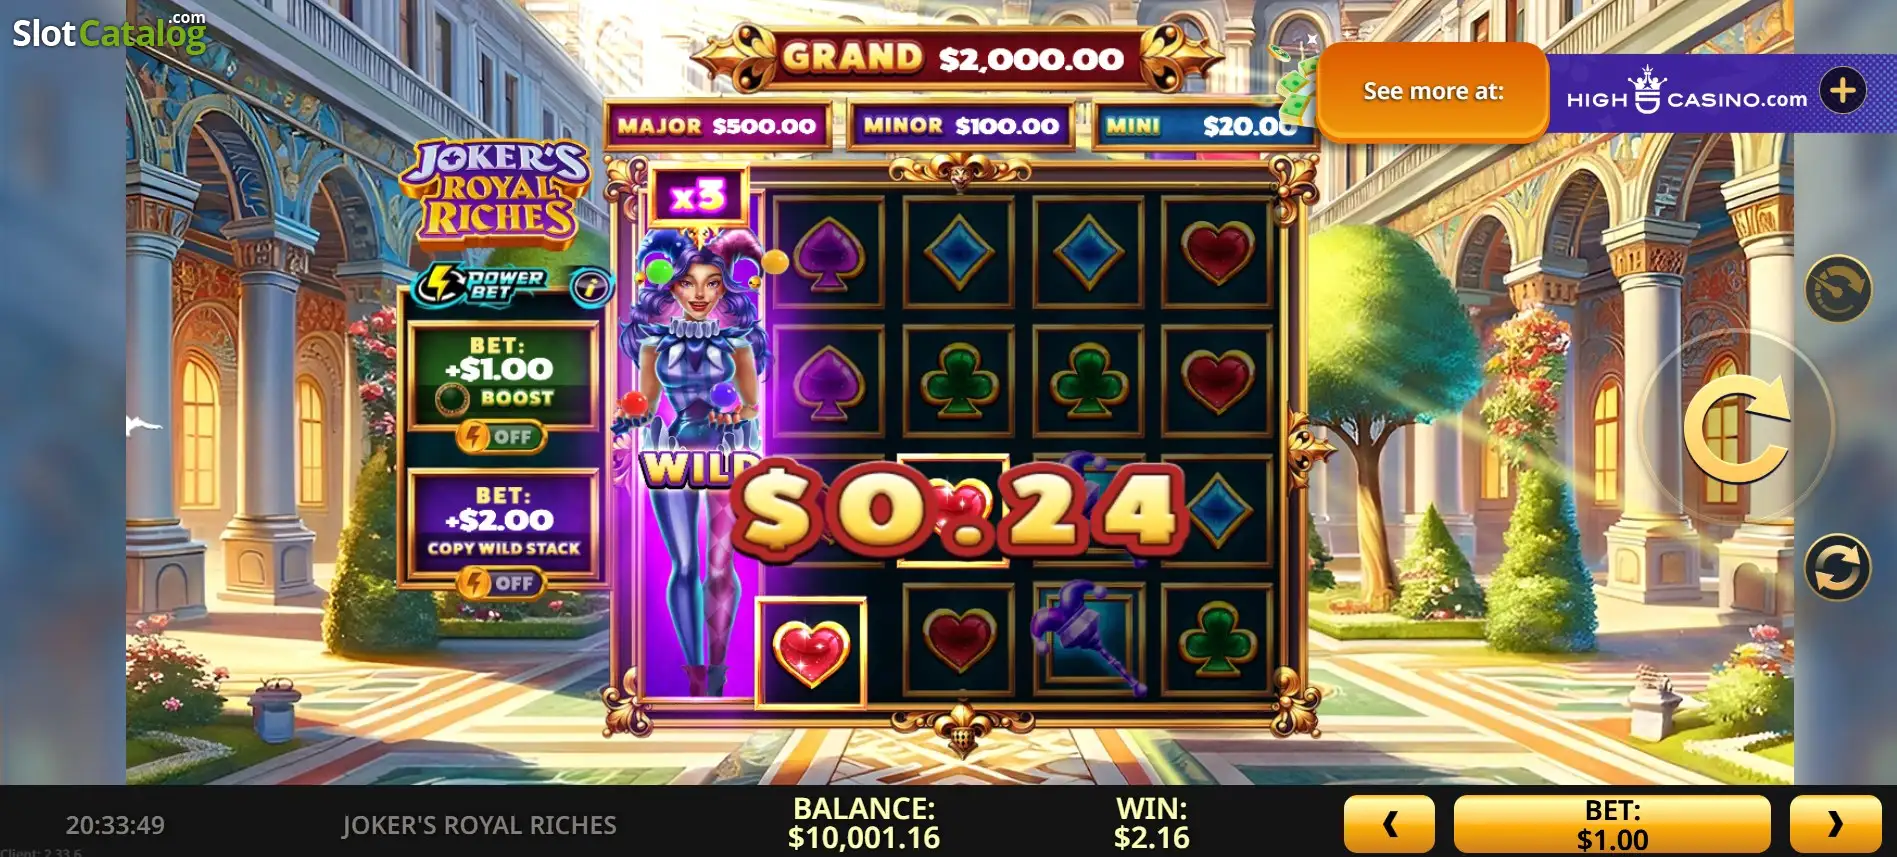Image resolution: width=1897 pixels, height=857 pixels.
Task: Click the turbo spin icon above spin
Action: 1838,289
